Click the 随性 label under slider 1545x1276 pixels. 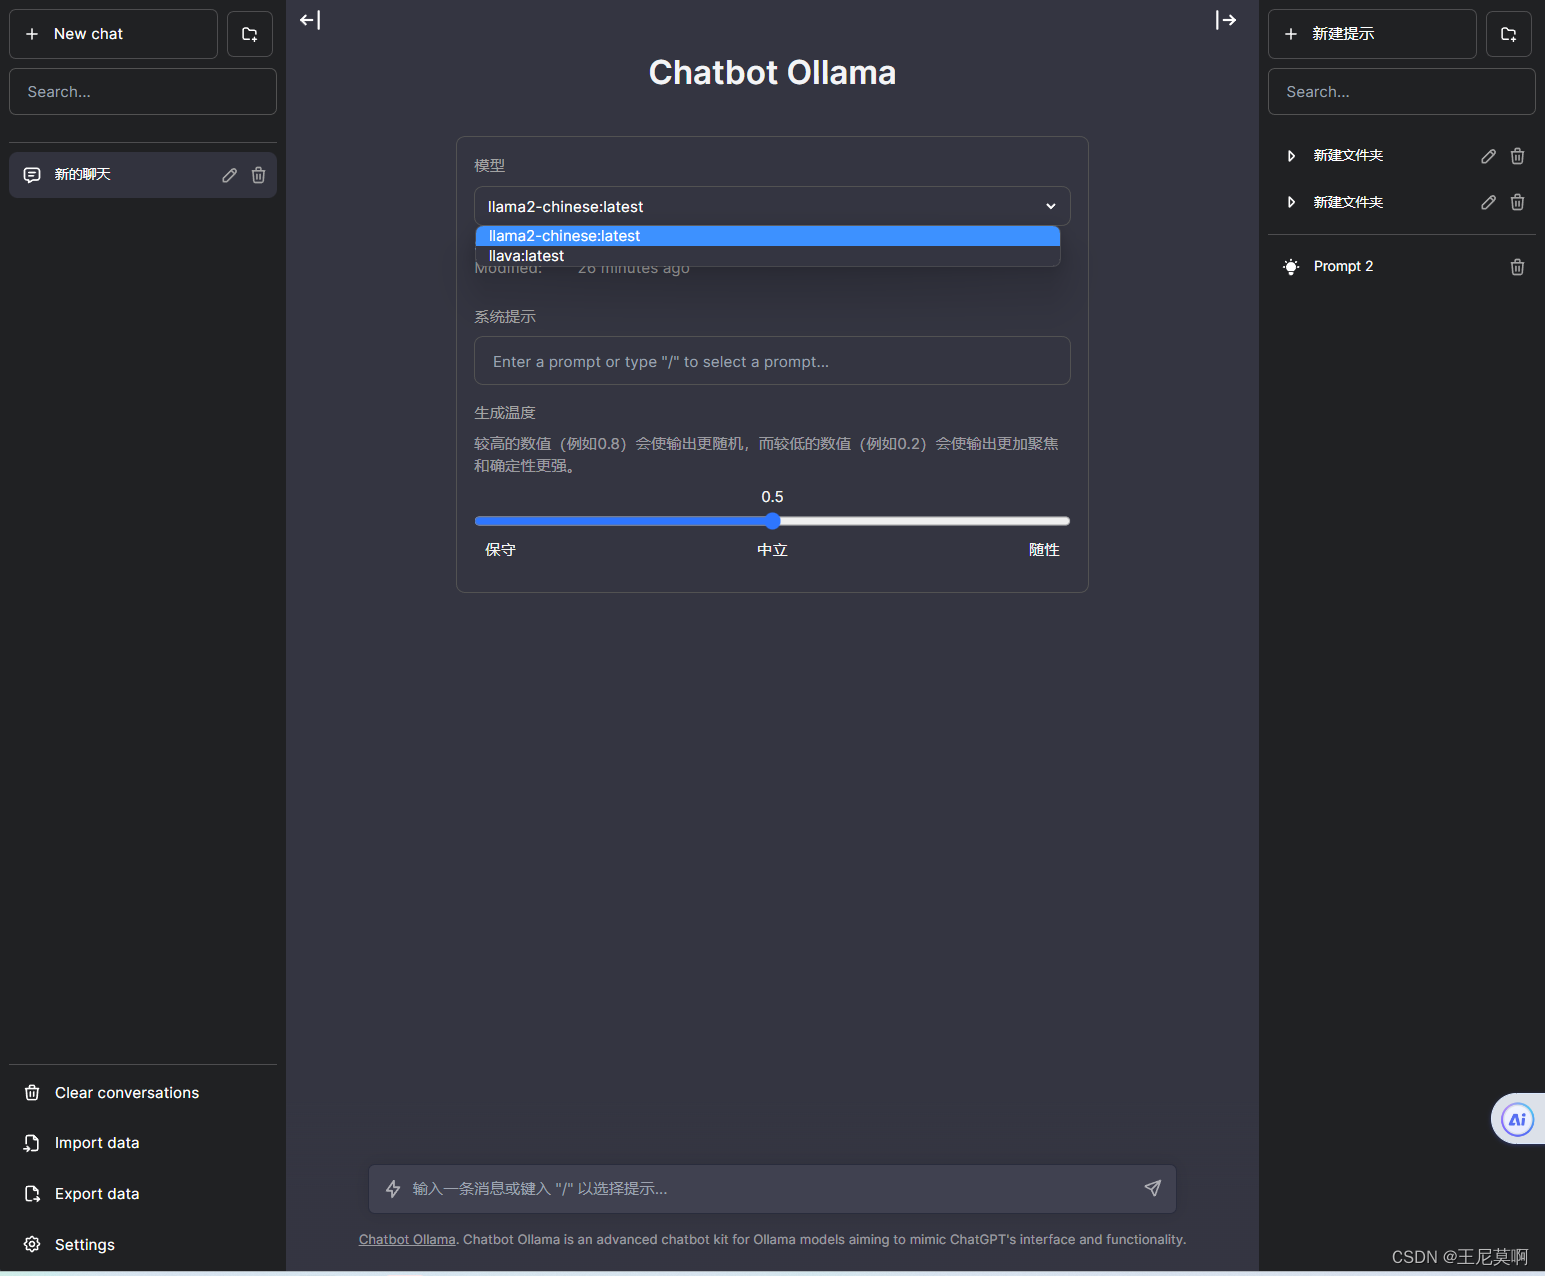[x=1044, y=550]
